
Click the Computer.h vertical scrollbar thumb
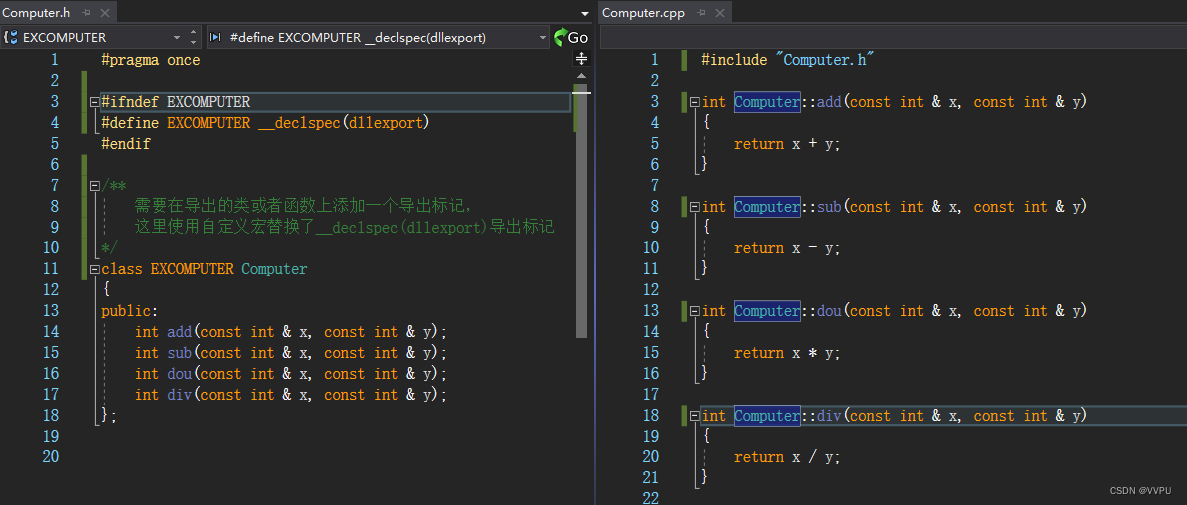click(x=581, y=210)
